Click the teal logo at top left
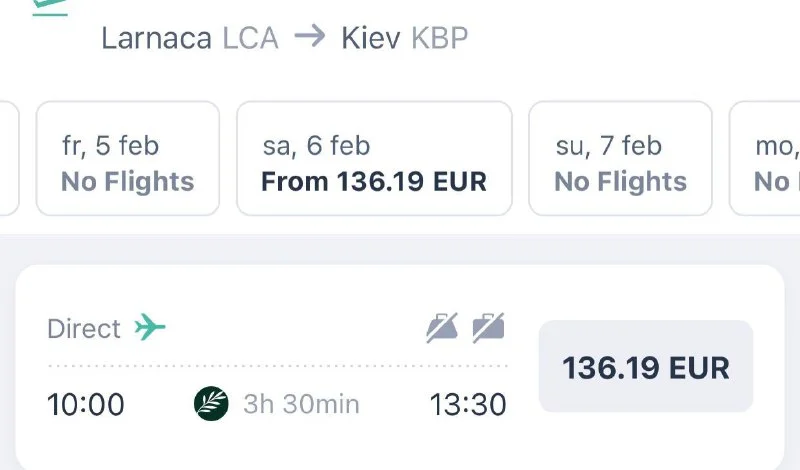Image resolution: width=800 pixels, height=470 pixels. pyautogui.click(x=48, y=5)
